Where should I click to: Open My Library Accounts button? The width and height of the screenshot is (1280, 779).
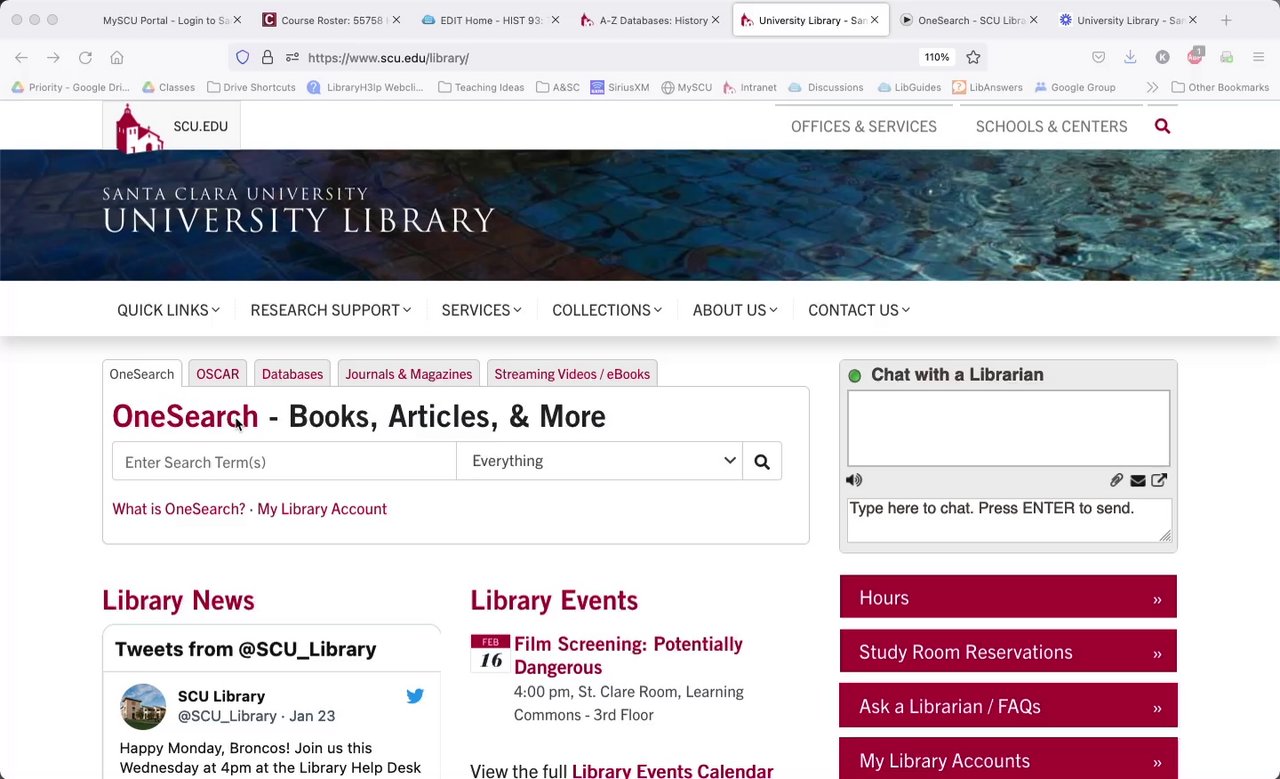click(1008, 759)
